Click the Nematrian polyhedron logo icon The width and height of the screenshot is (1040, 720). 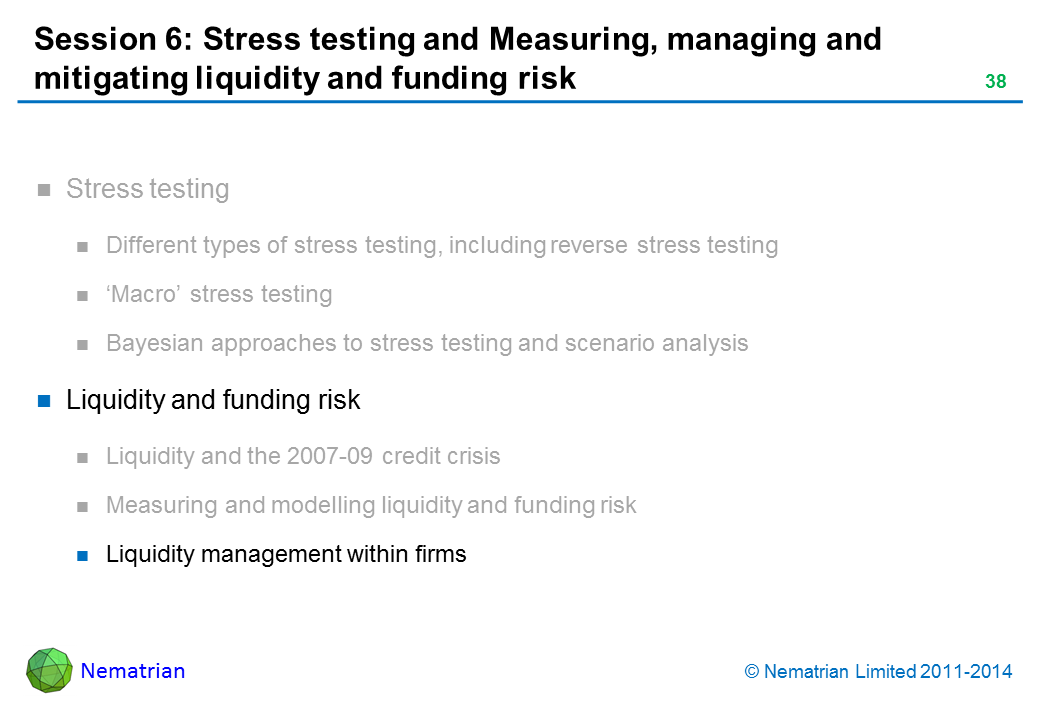[x=49, y=670]
